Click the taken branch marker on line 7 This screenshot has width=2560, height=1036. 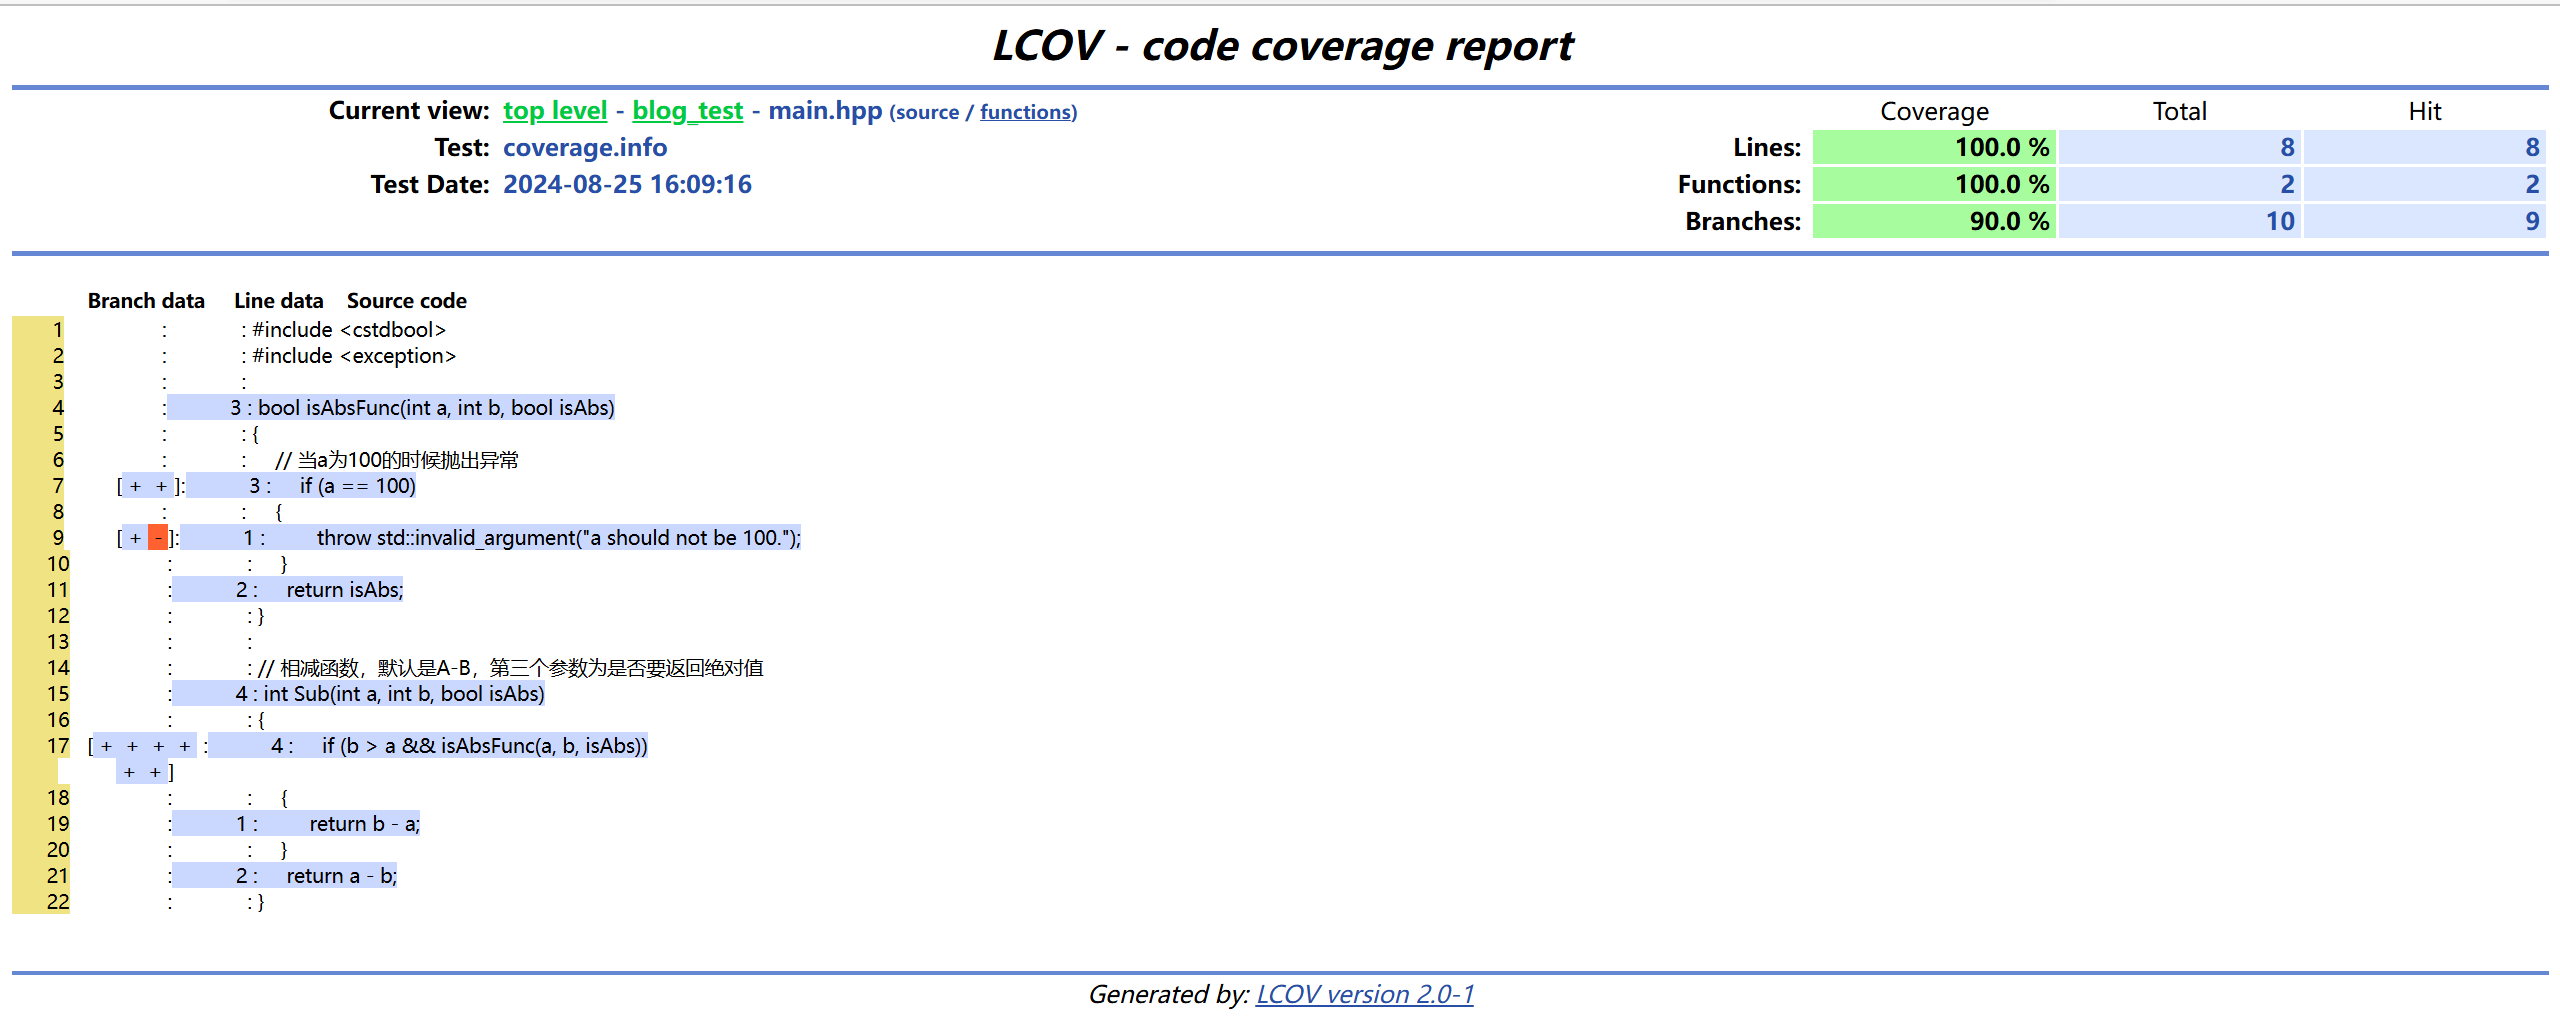tap(133, 486)
